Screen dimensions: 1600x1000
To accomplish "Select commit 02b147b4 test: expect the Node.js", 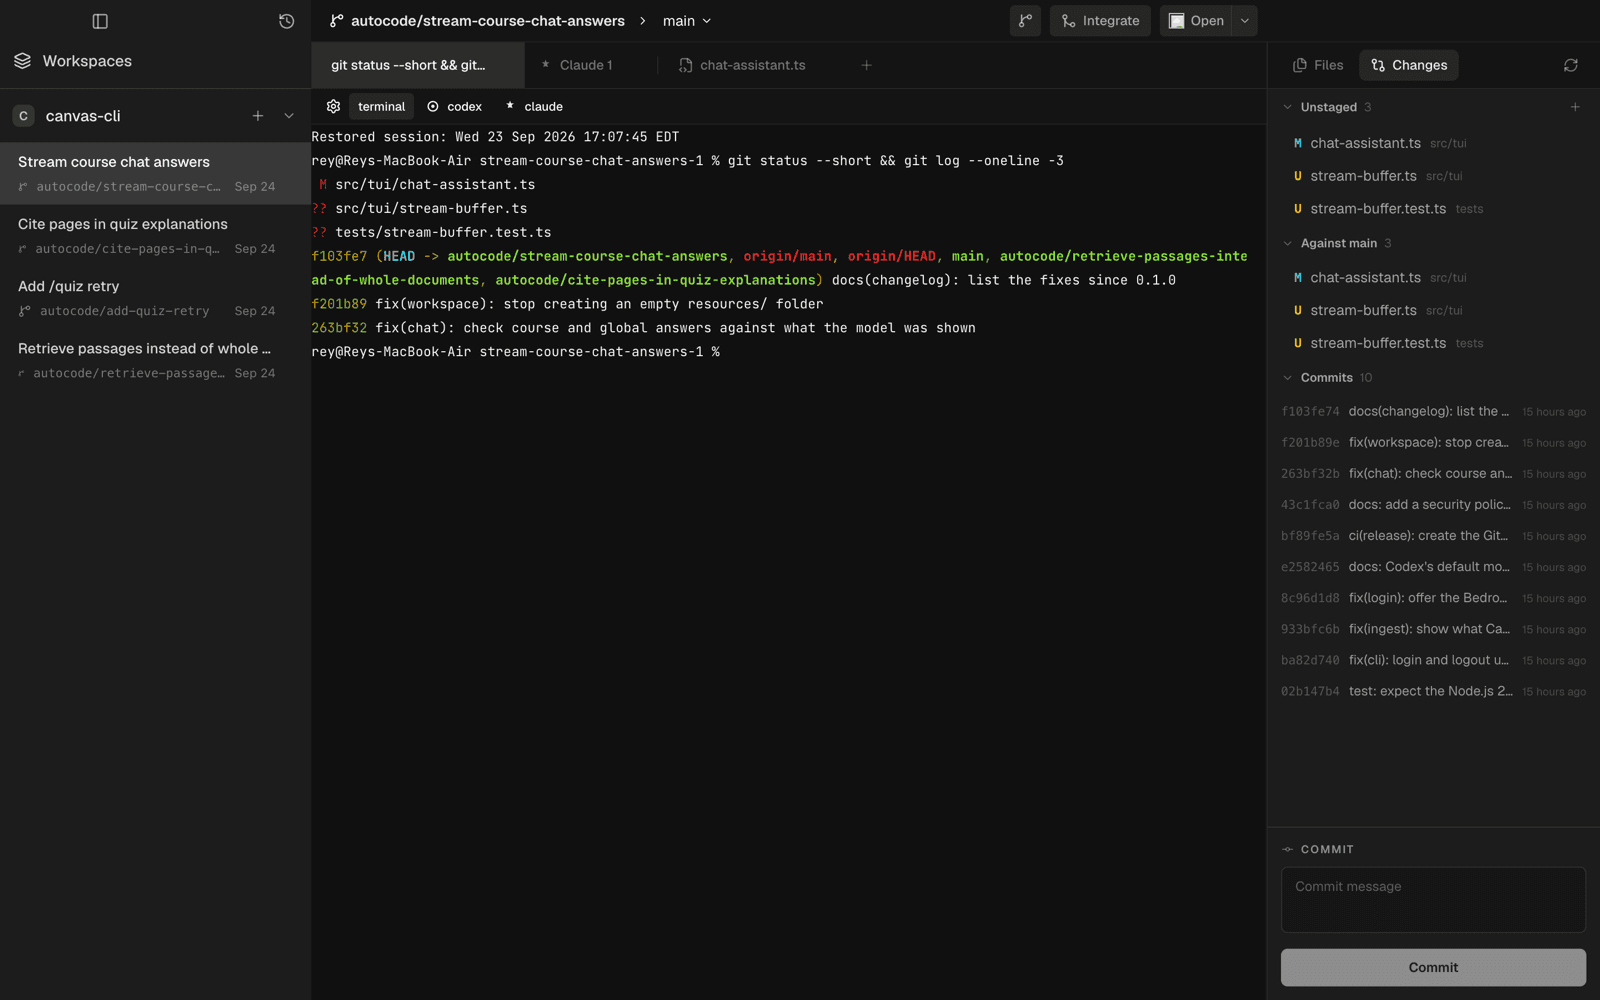I will (1434, 691).
